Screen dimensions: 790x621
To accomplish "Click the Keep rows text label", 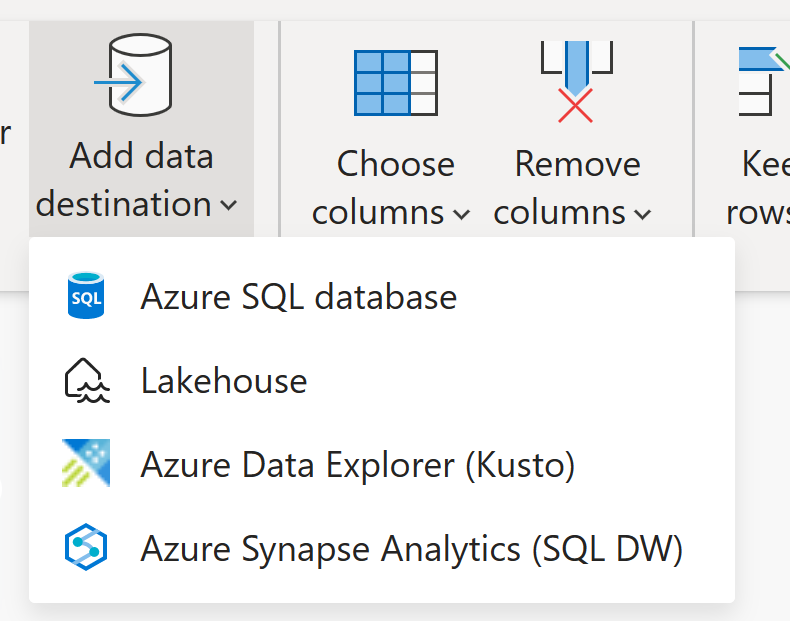I will (765, 188).
